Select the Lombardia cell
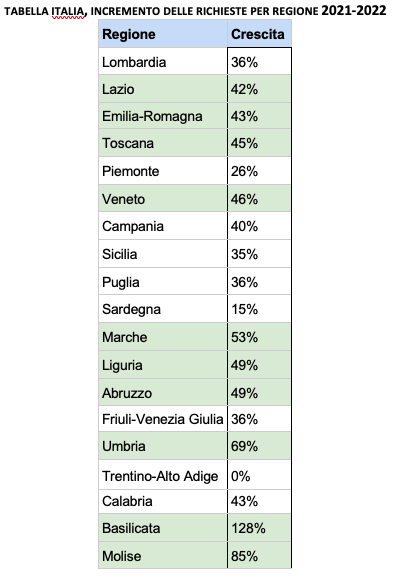397x579 pixels. 163,61
